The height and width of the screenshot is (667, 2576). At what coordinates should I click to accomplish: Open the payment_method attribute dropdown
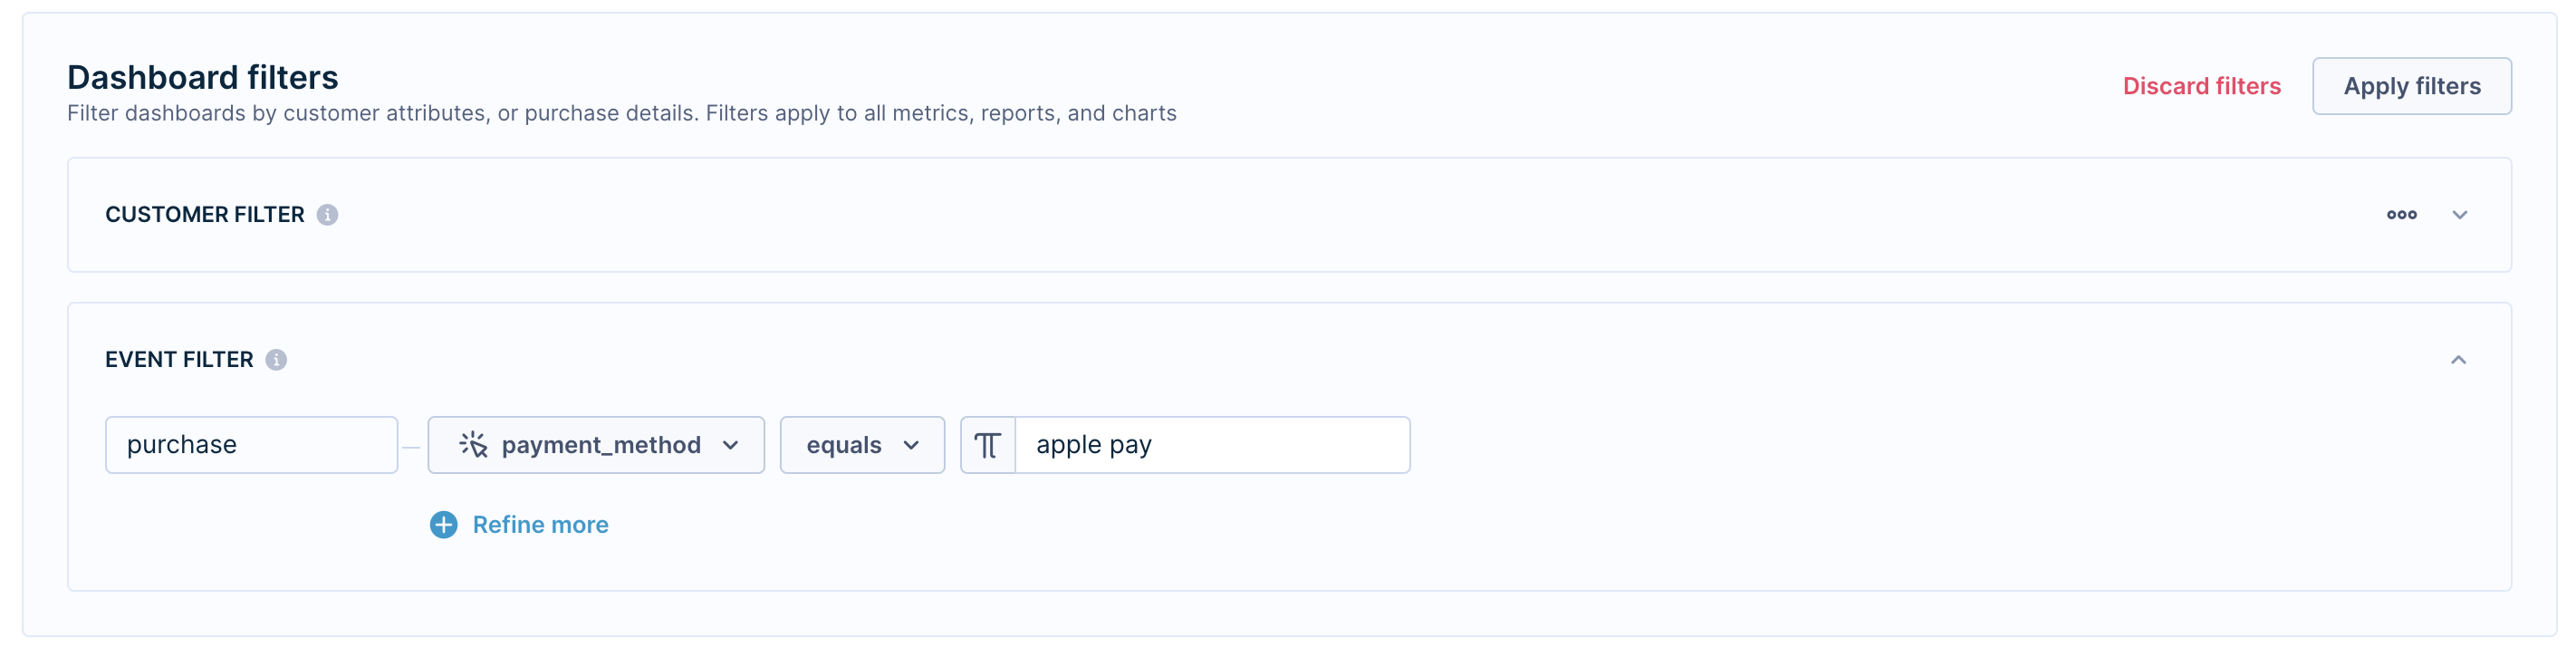point(596,445)
